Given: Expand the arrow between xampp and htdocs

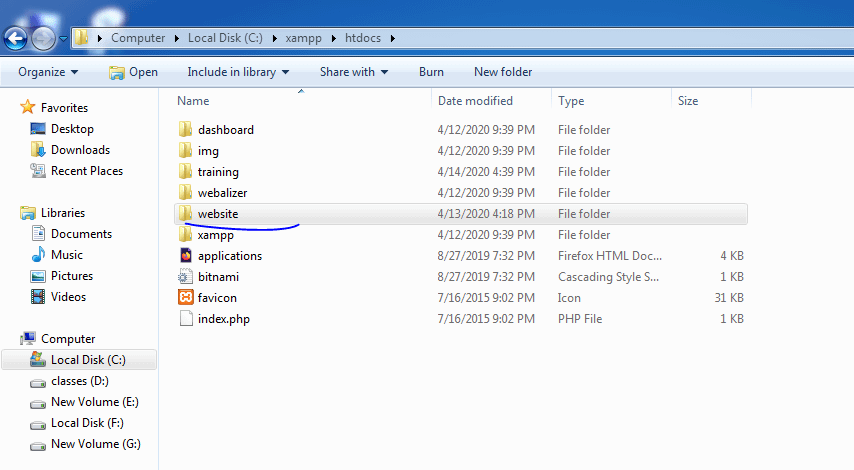Looking at the screenshot, I should pos(333,38).
